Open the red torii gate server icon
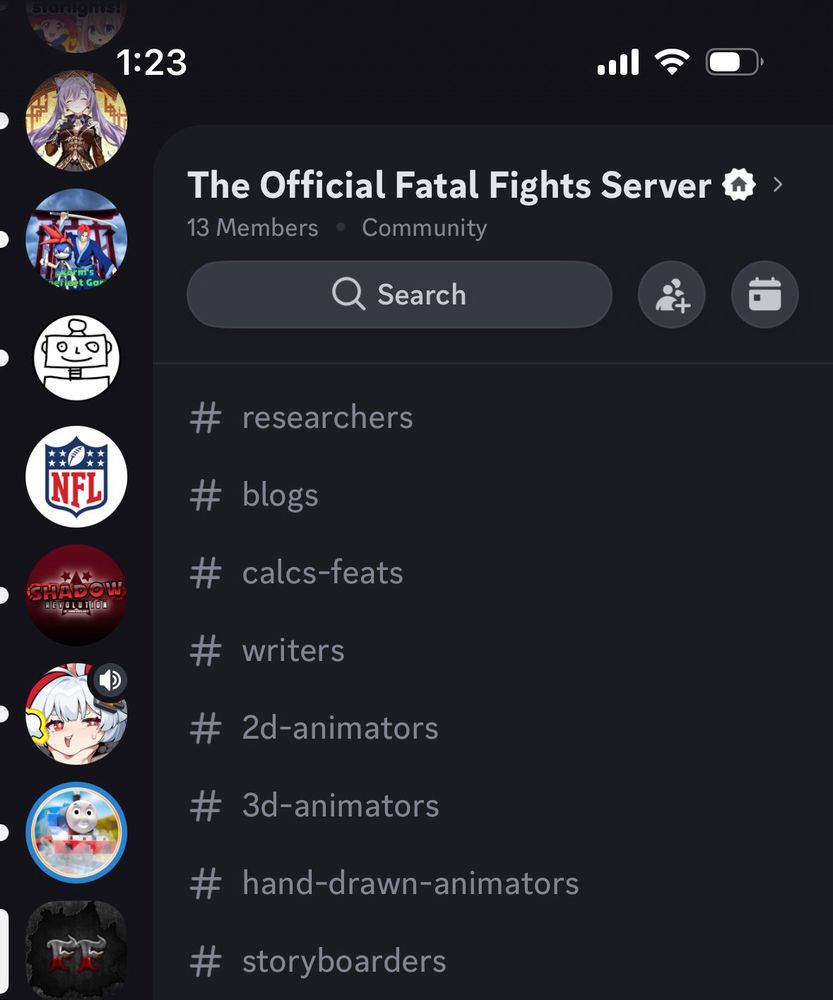This screenshot has height=1000, width=833. [x=76, y=239]
